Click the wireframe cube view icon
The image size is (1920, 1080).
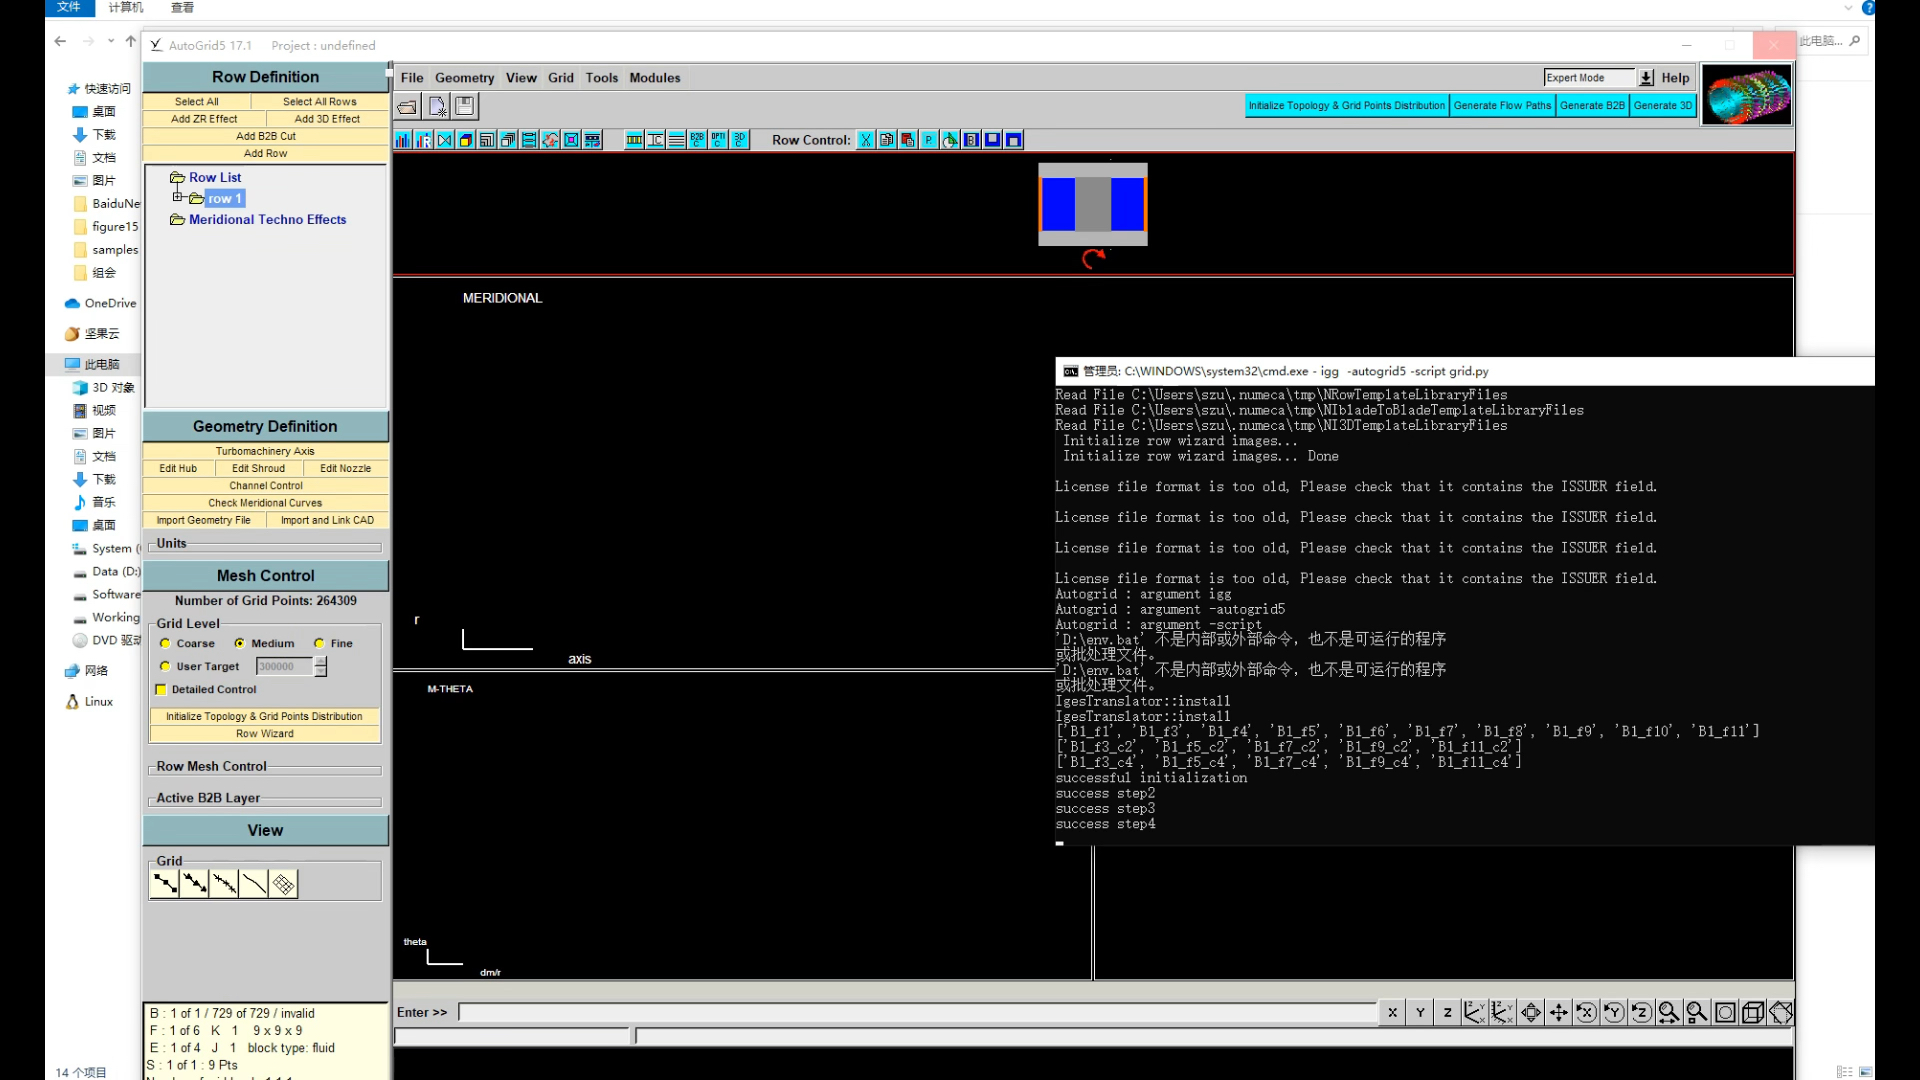point(1752,1013)
